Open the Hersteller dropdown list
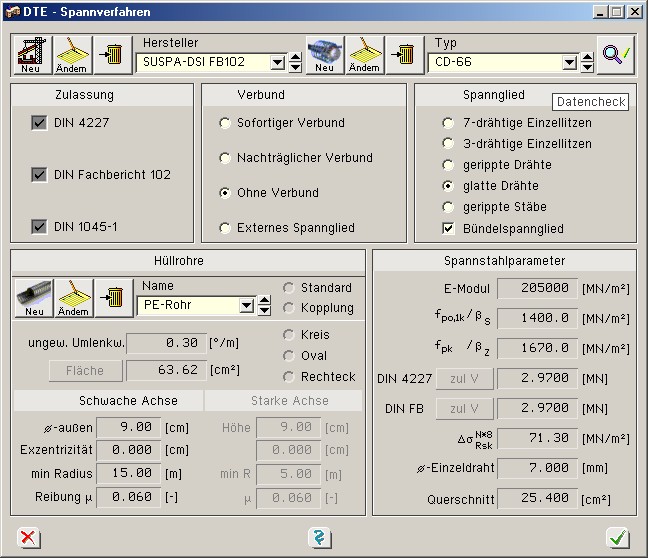Screen dimensions: 648x558 coord(277,63)
